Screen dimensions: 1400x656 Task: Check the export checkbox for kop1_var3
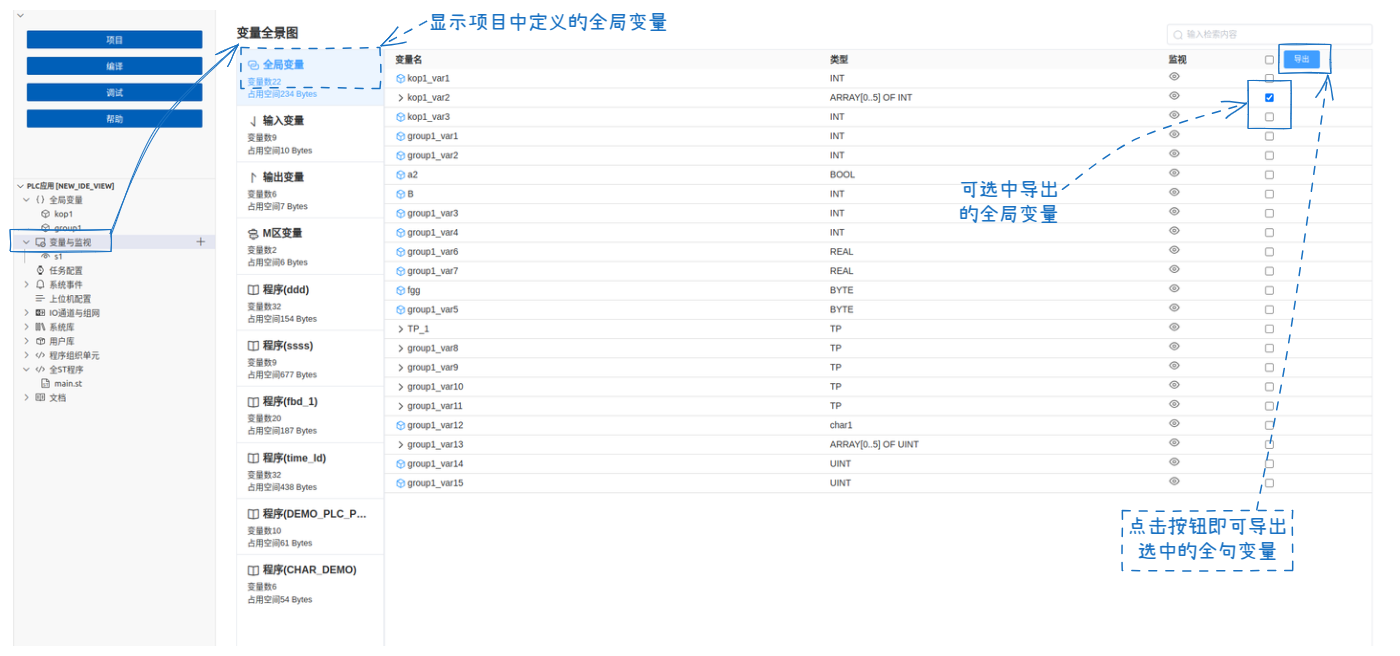click(x=1269, y=117)
